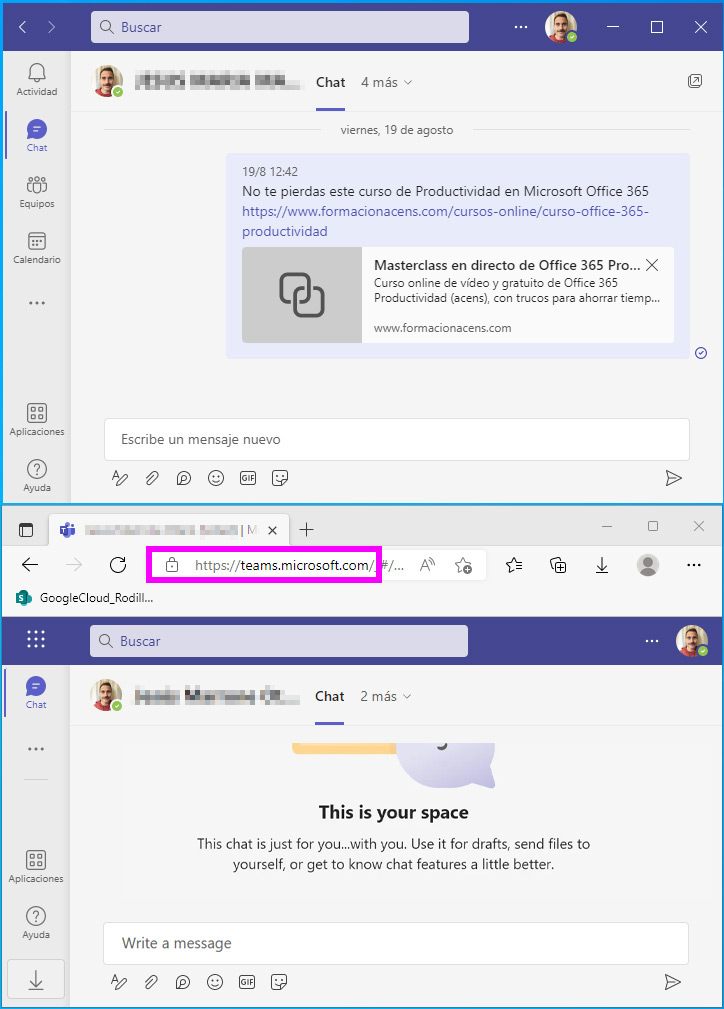
Task: Open format options in desktop Teams compose bar
Action: tap(120, 478)
